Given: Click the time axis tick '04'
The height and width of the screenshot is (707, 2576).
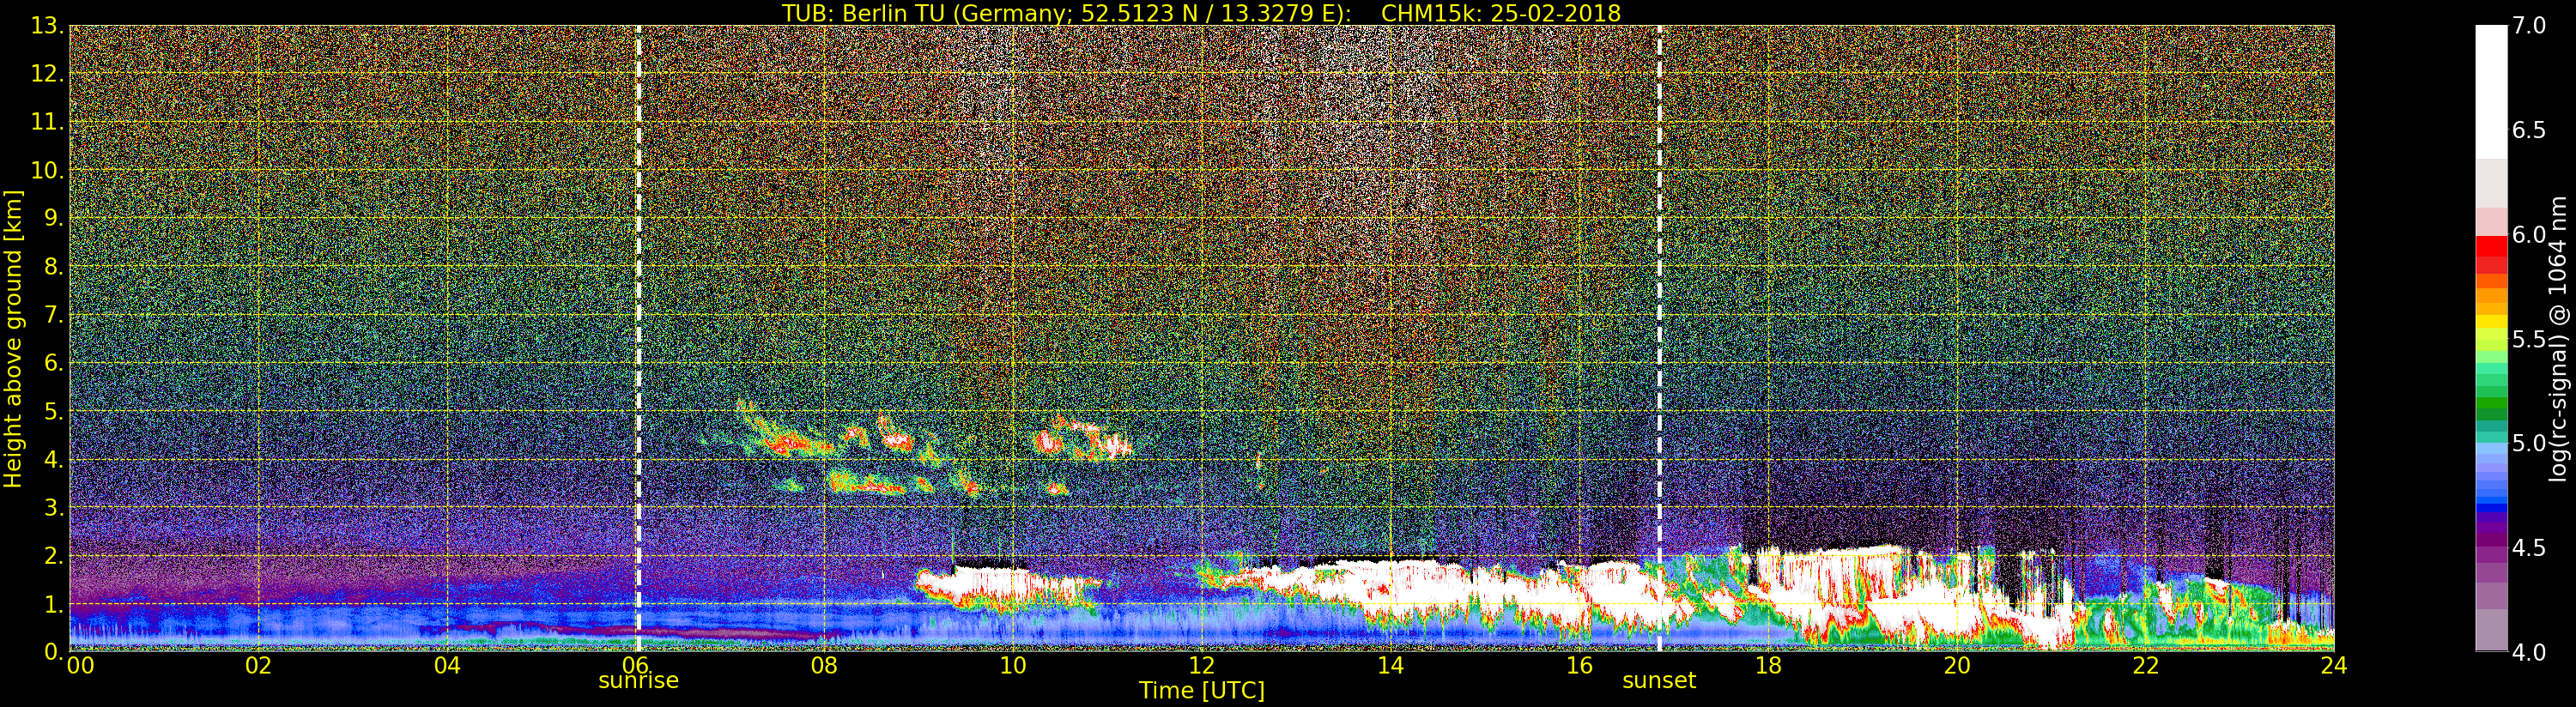Looking at the screenshot, I should pos(447,665).
